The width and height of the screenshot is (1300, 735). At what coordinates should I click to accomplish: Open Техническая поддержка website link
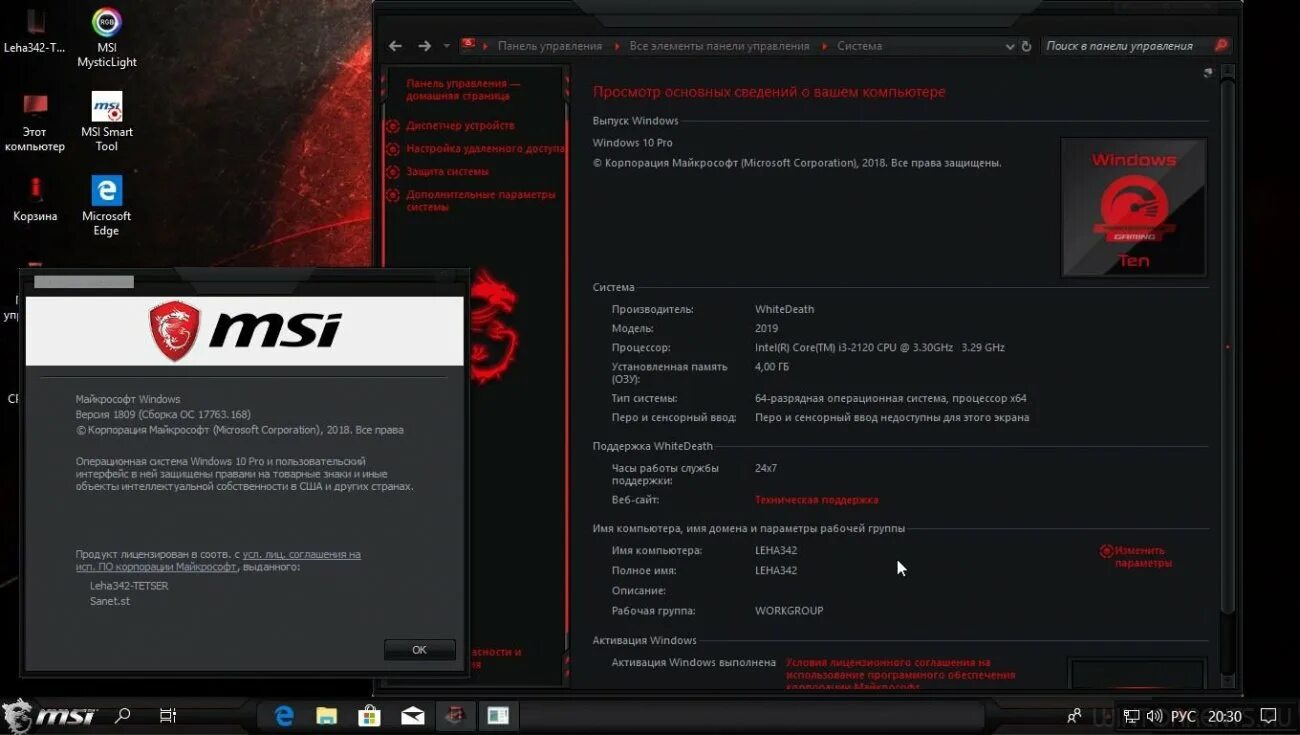coord(816,500)
